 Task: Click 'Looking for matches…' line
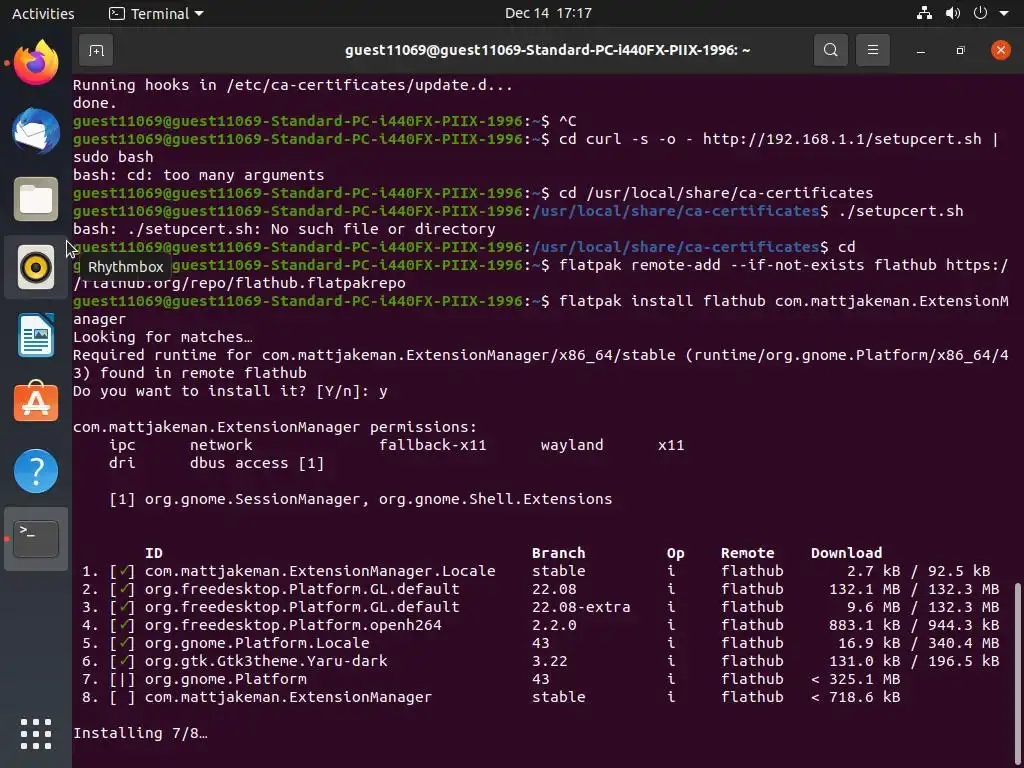163,337
